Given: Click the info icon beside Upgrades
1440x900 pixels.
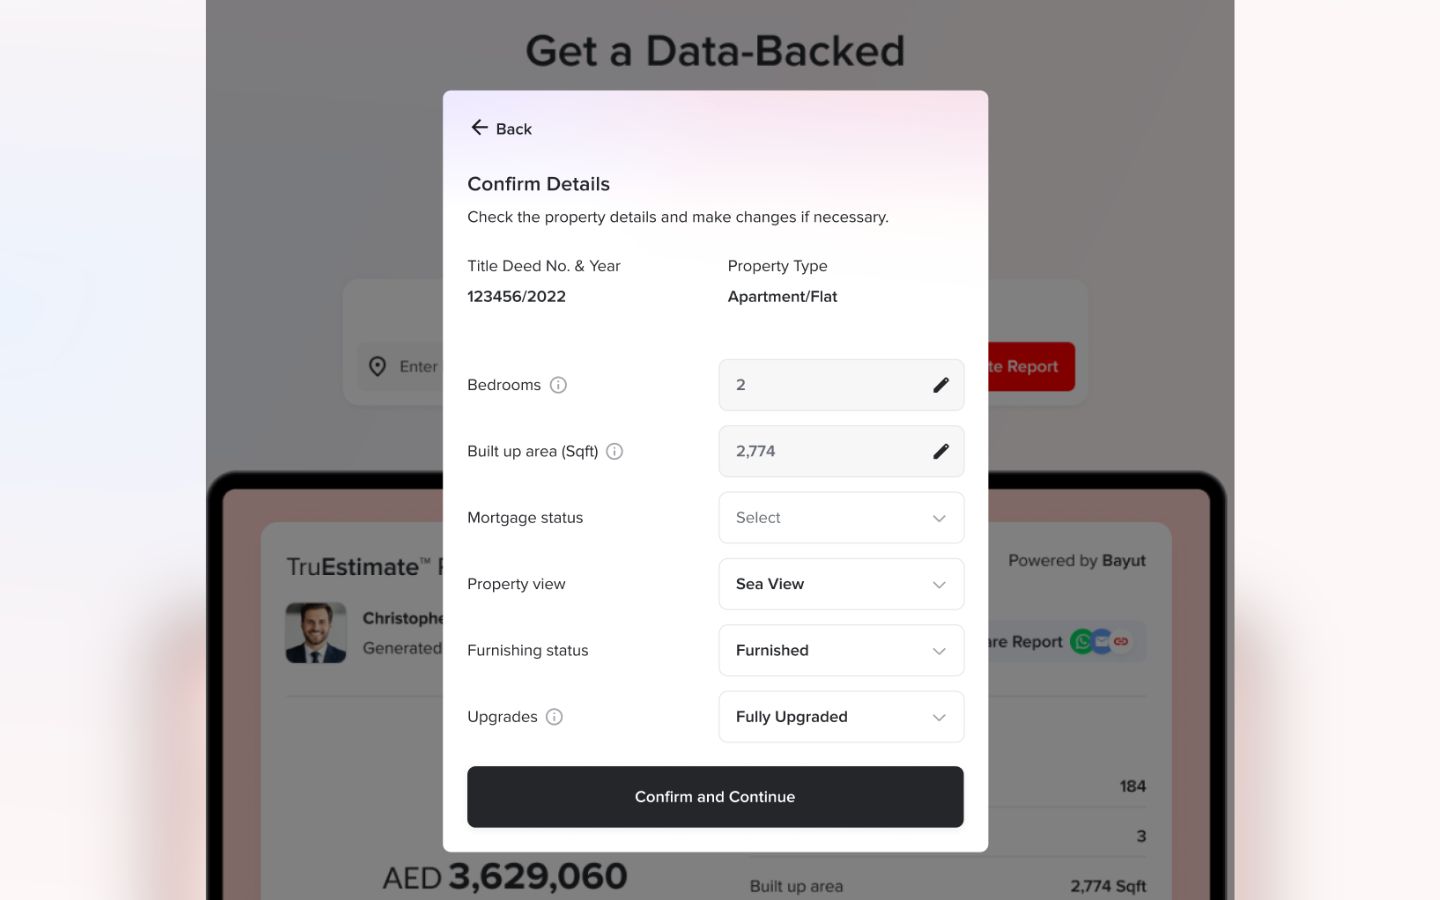Looking at the screenshot, I should click(x=556, y=717).
